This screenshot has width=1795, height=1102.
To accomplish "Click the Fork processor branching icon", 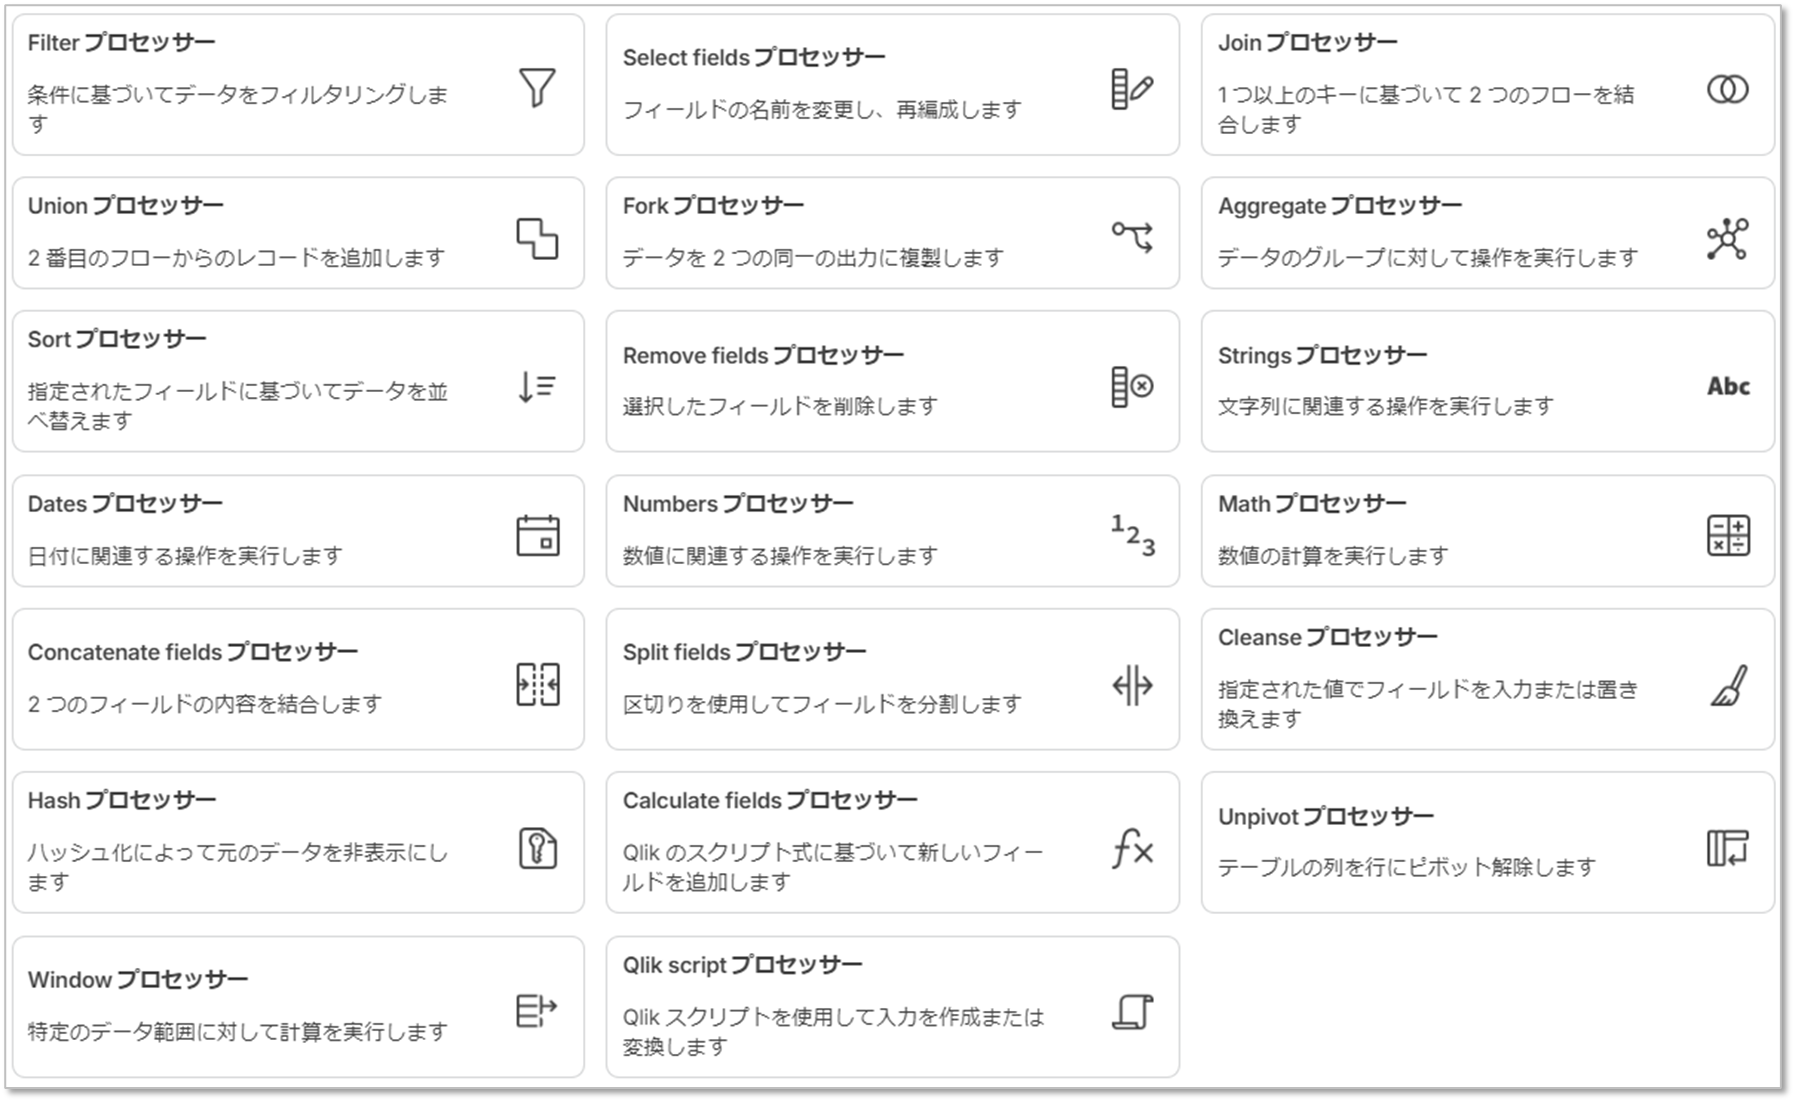I will click(1132, 237).
